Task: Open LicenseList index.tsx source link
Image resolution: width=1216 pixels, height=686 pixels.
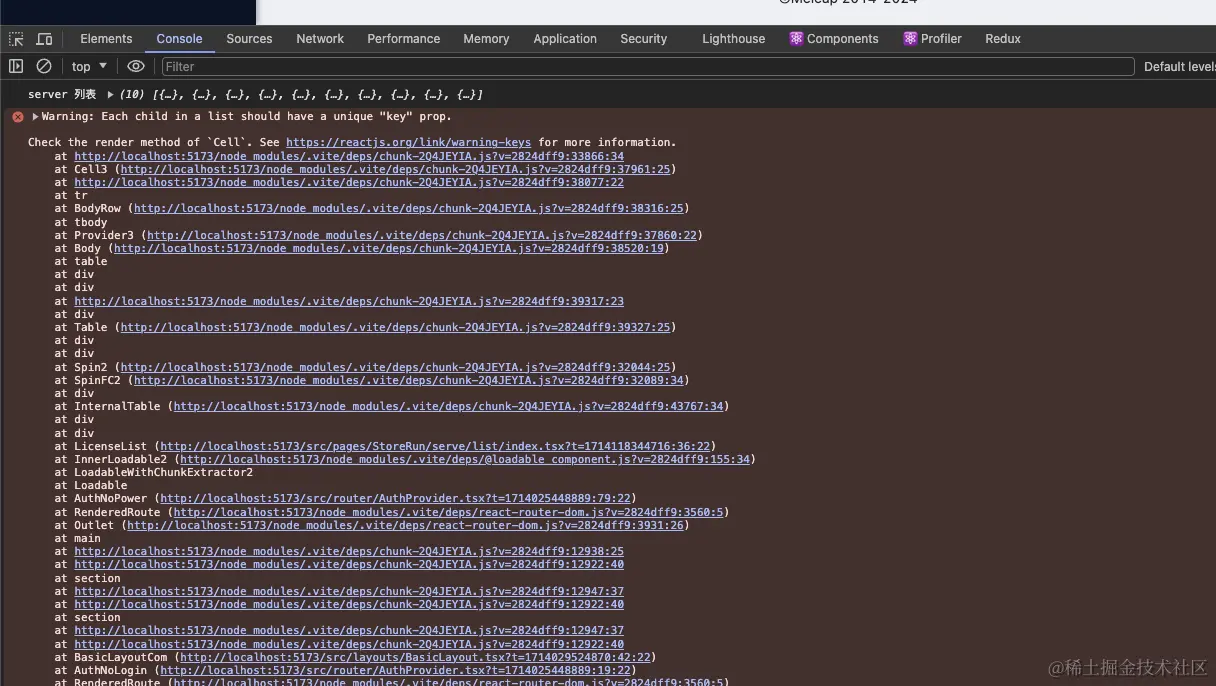Action: coord(435,446)
